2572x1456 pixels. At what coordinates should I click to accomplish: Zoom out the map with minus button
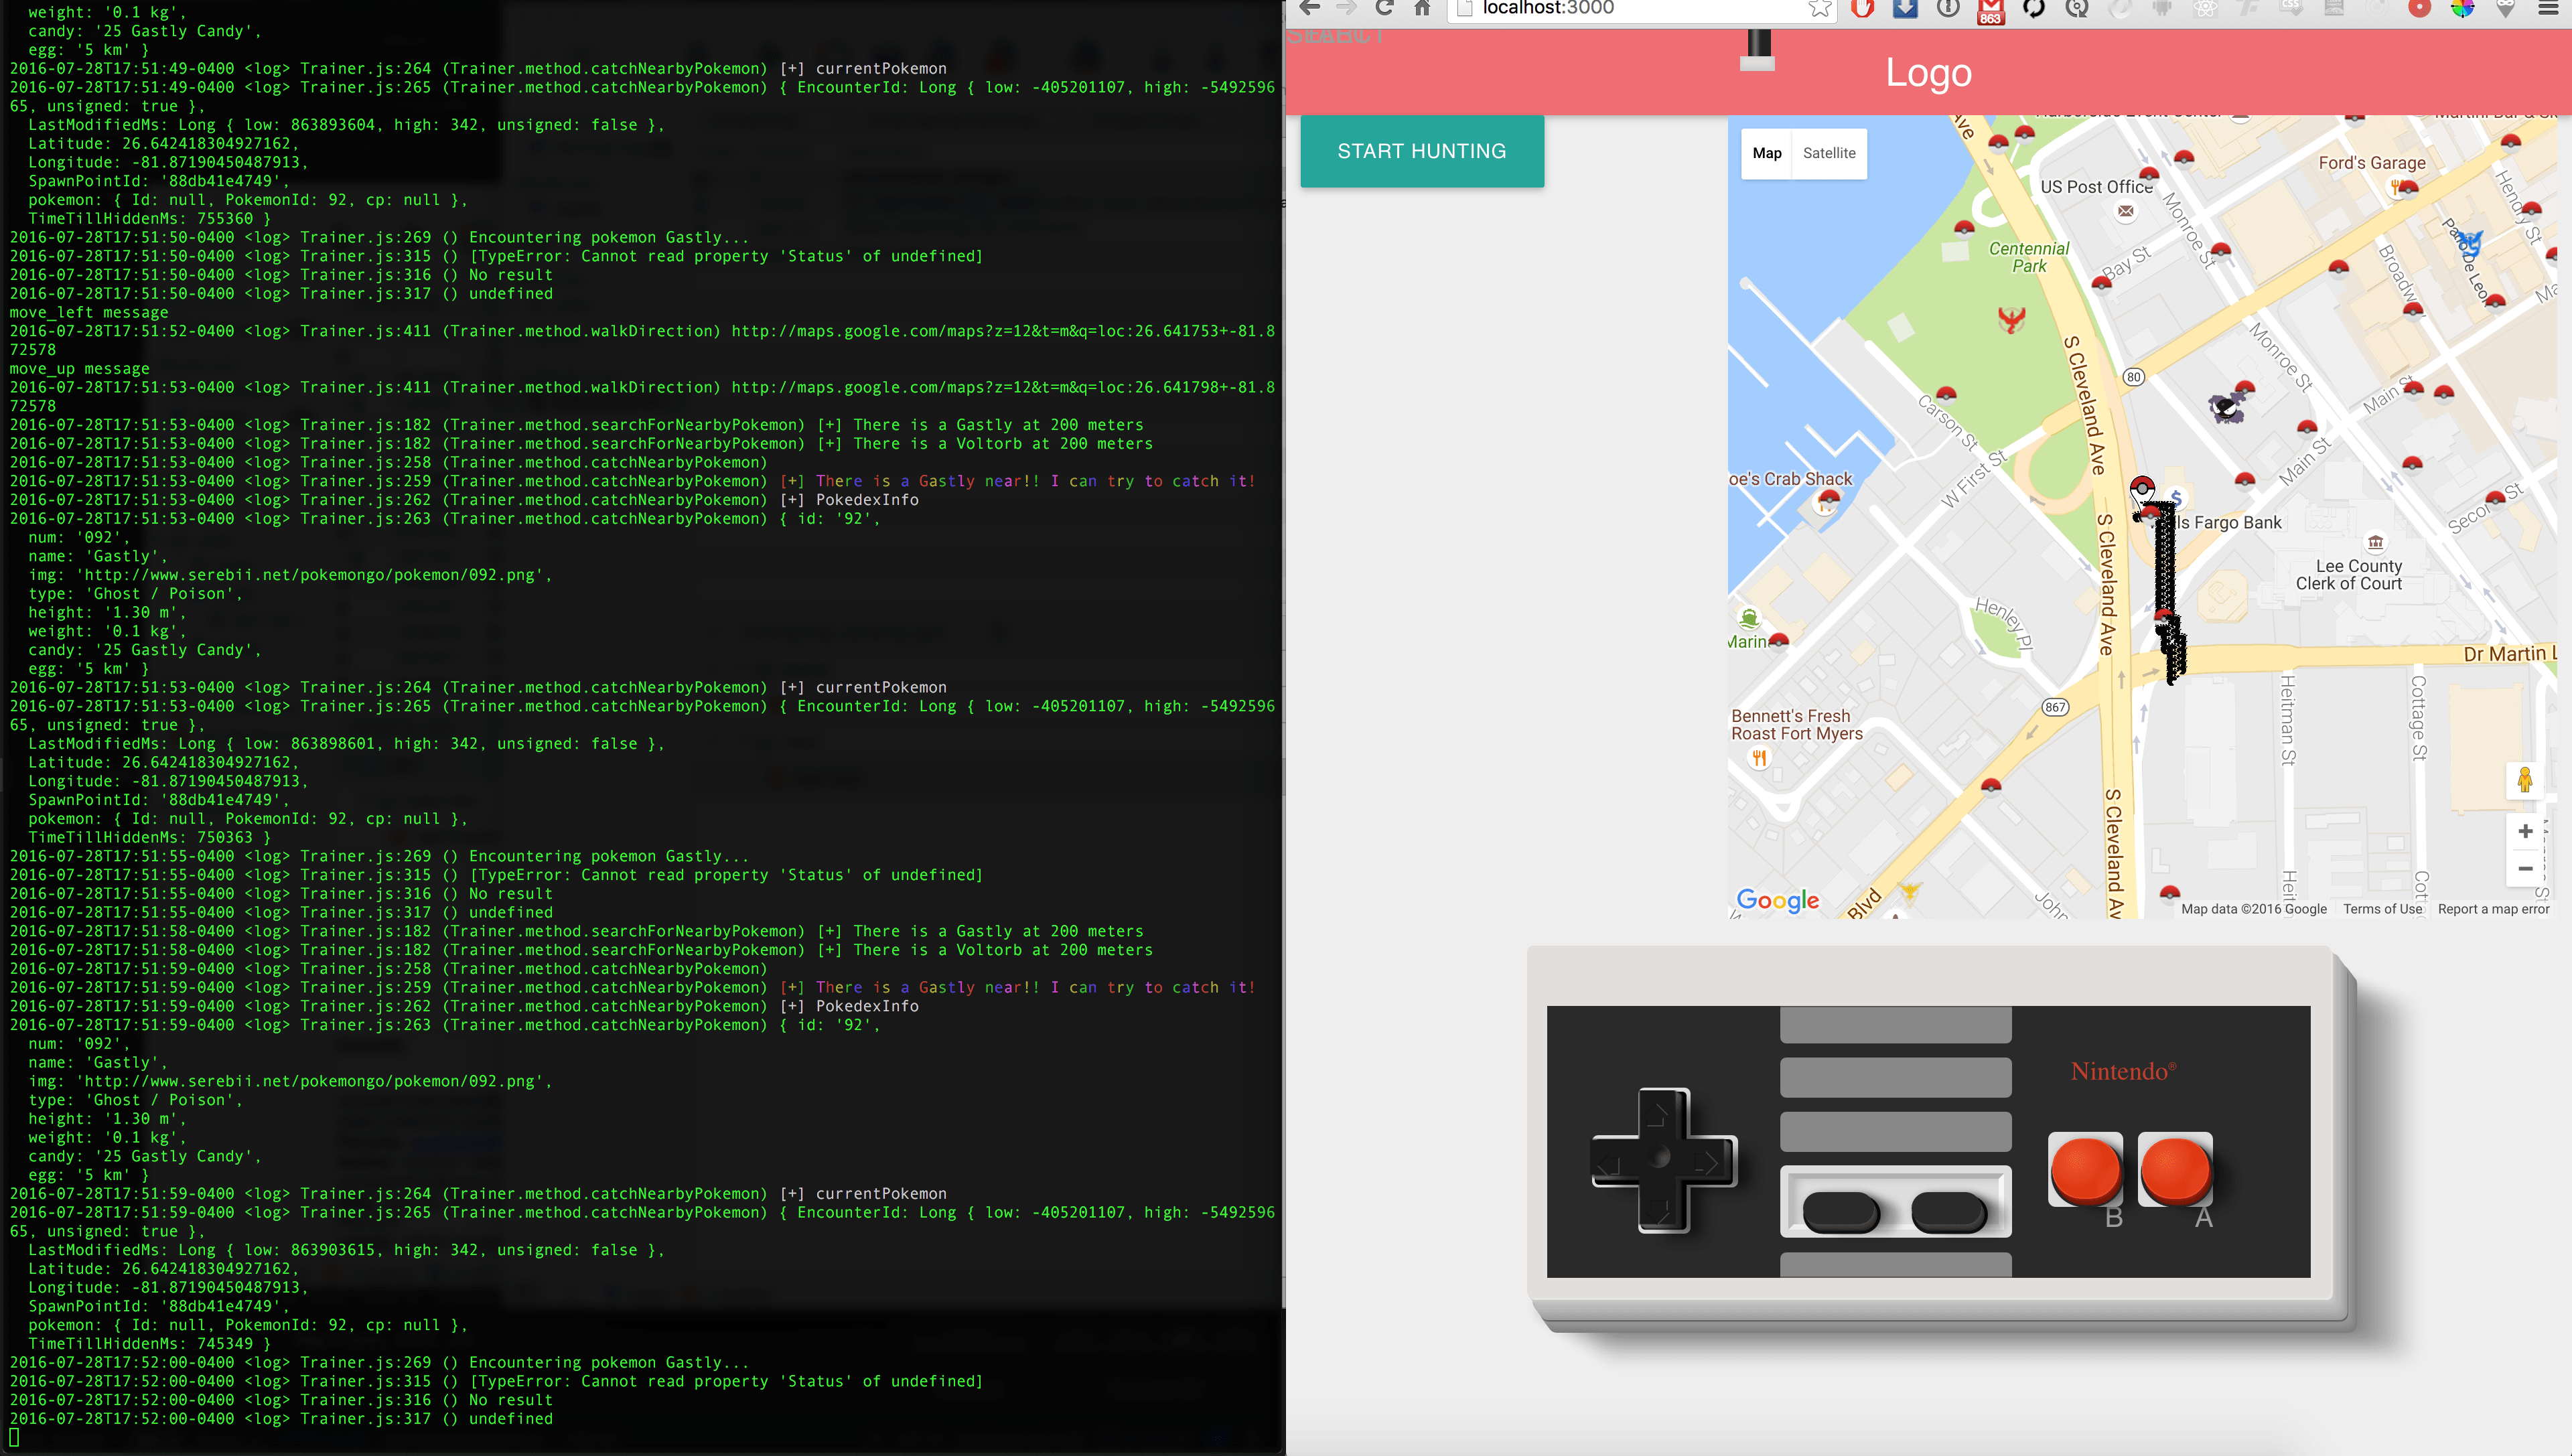pyautogui.click(x=2524, y=868)
